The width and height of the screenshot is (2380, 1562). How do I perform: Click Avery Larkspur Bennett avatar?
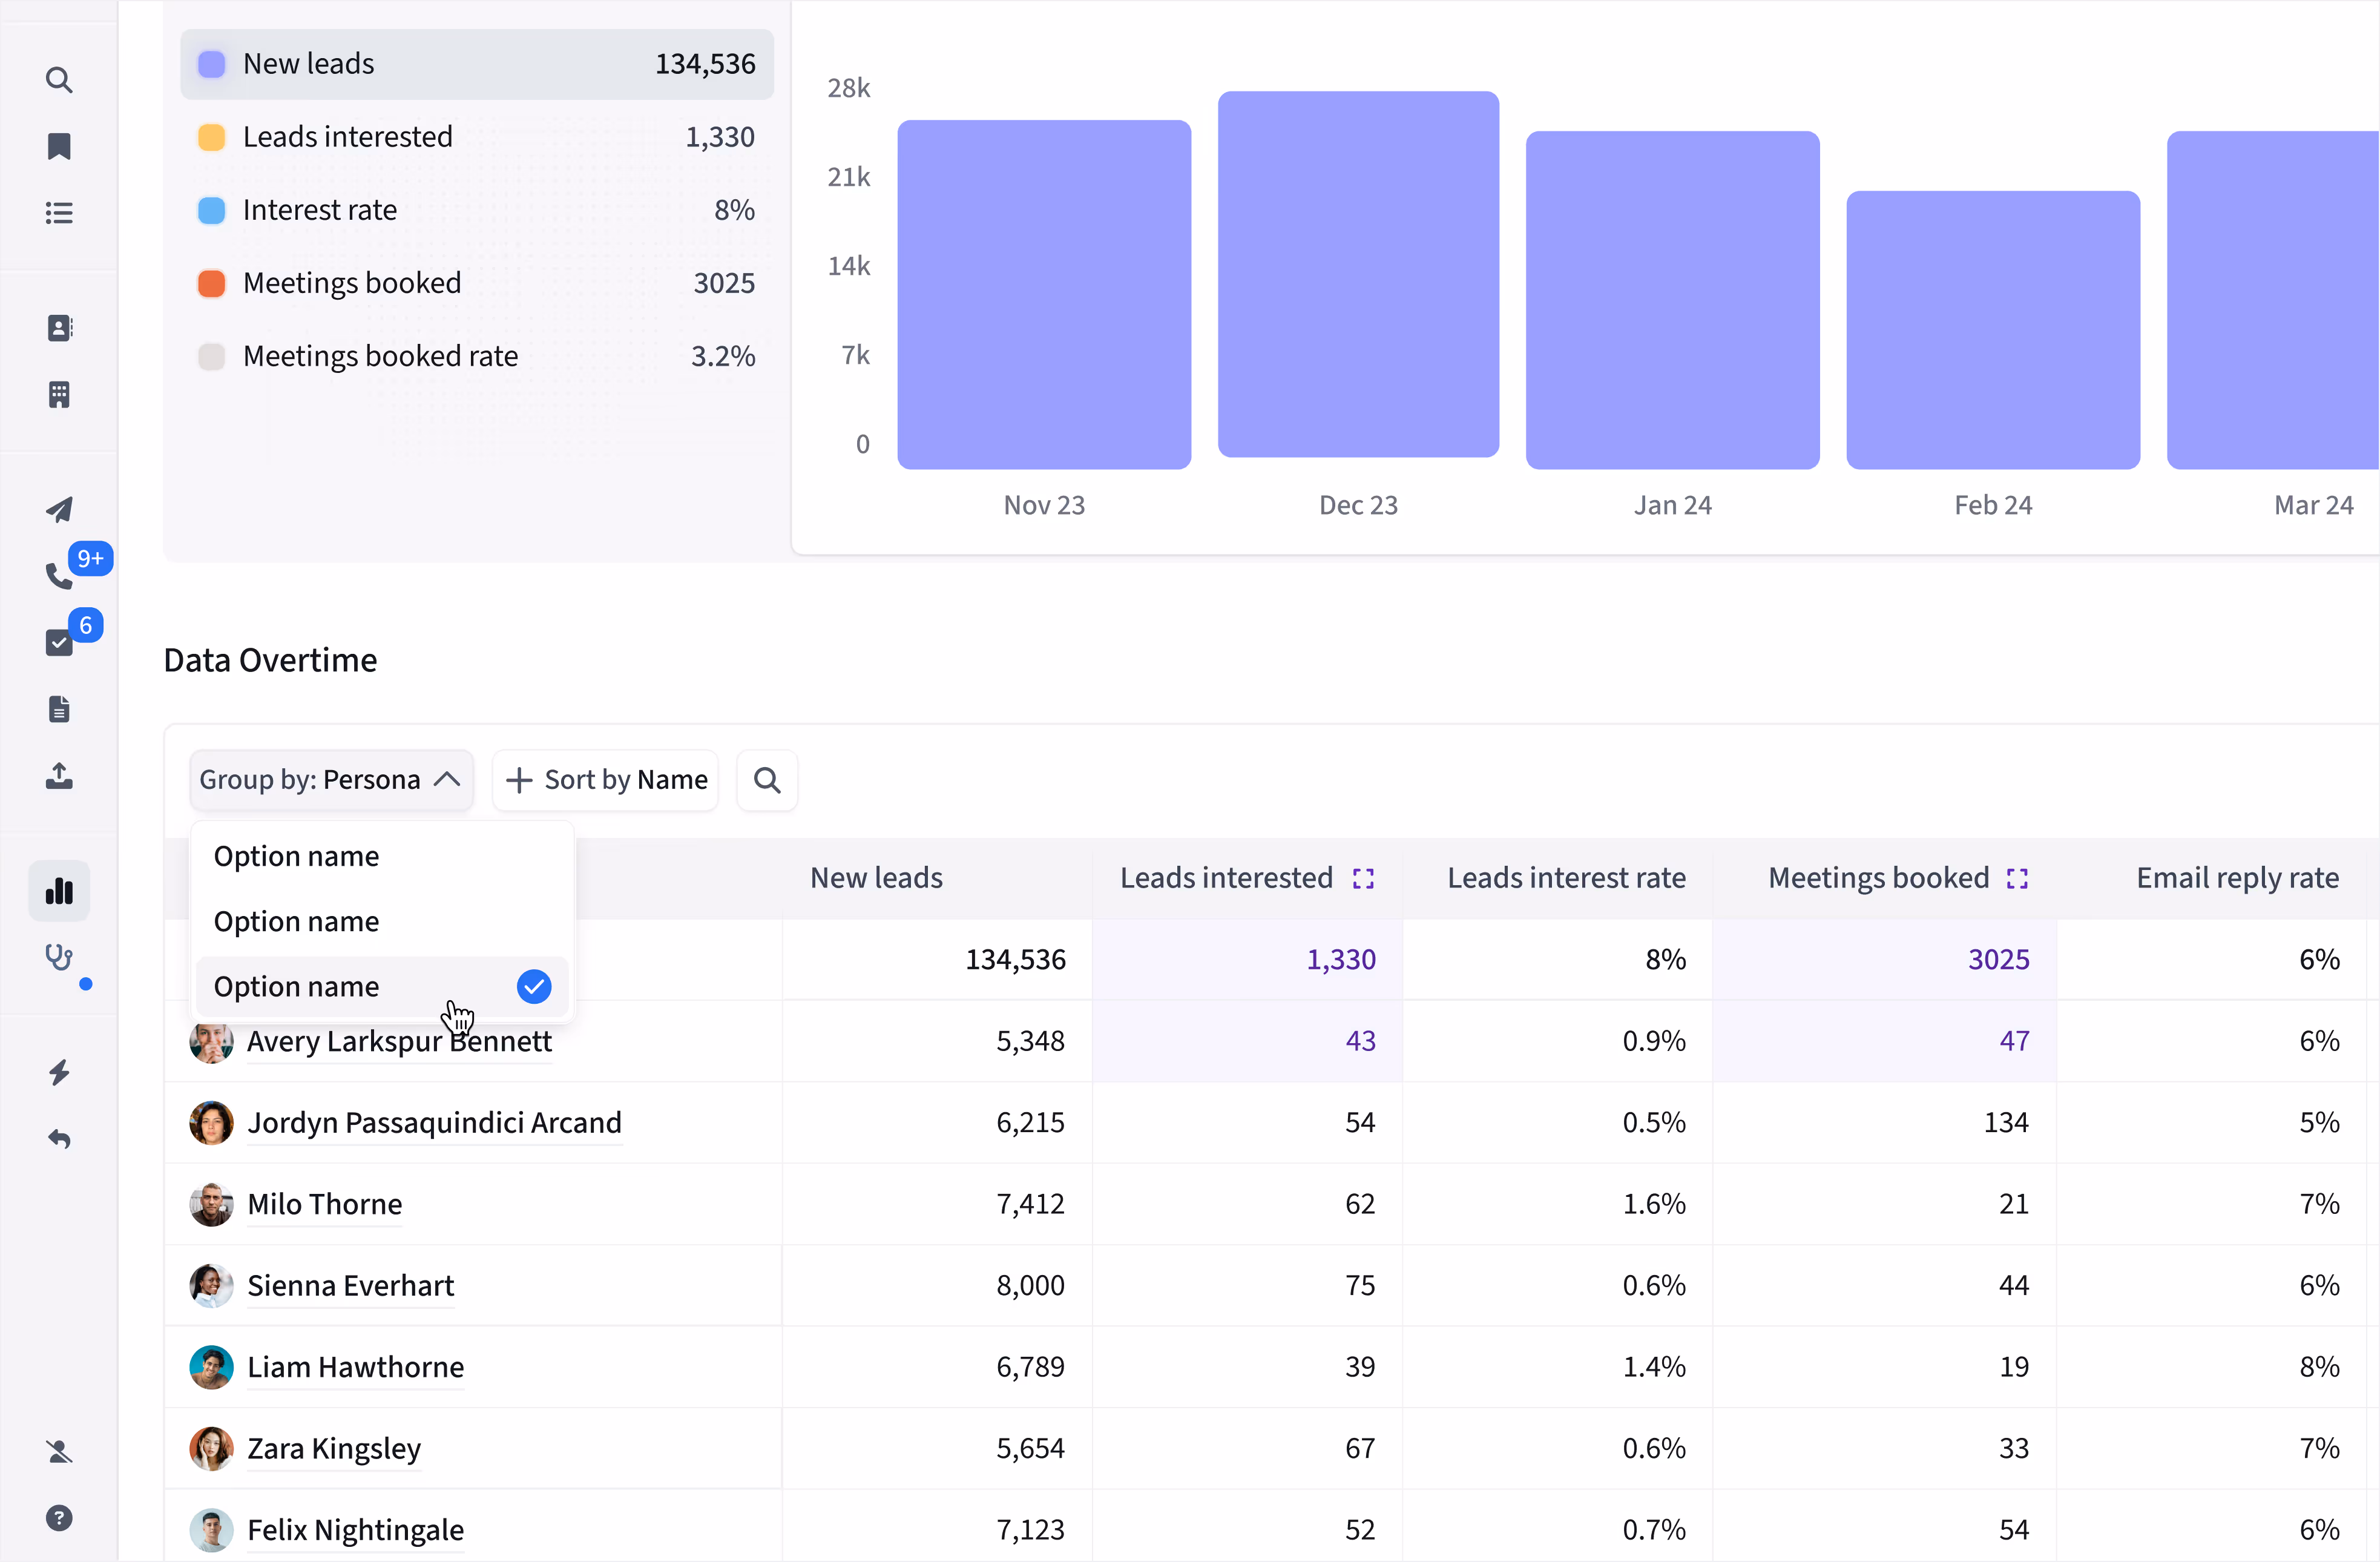(x=211, y=1041)
